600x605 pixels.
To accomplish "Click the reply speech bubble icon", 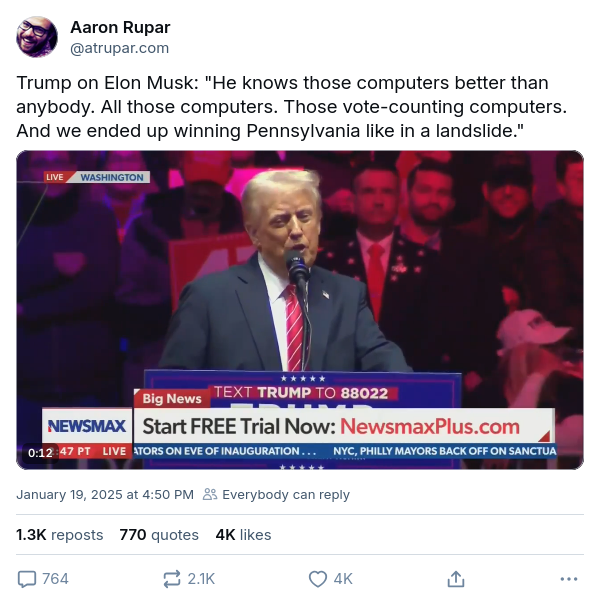I will (x=27, y=579).
